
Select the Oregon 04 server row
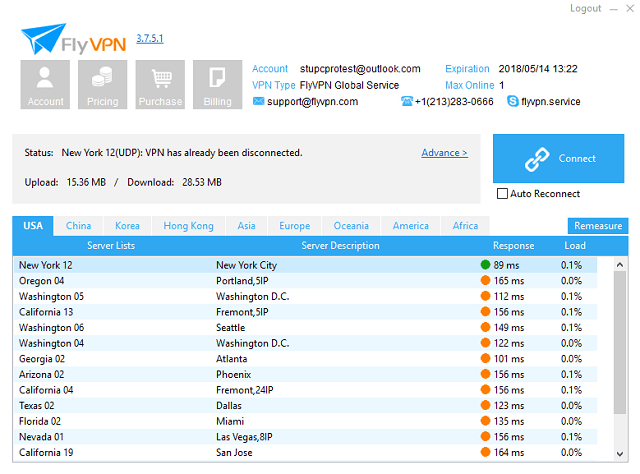click(x=305, y=280)
